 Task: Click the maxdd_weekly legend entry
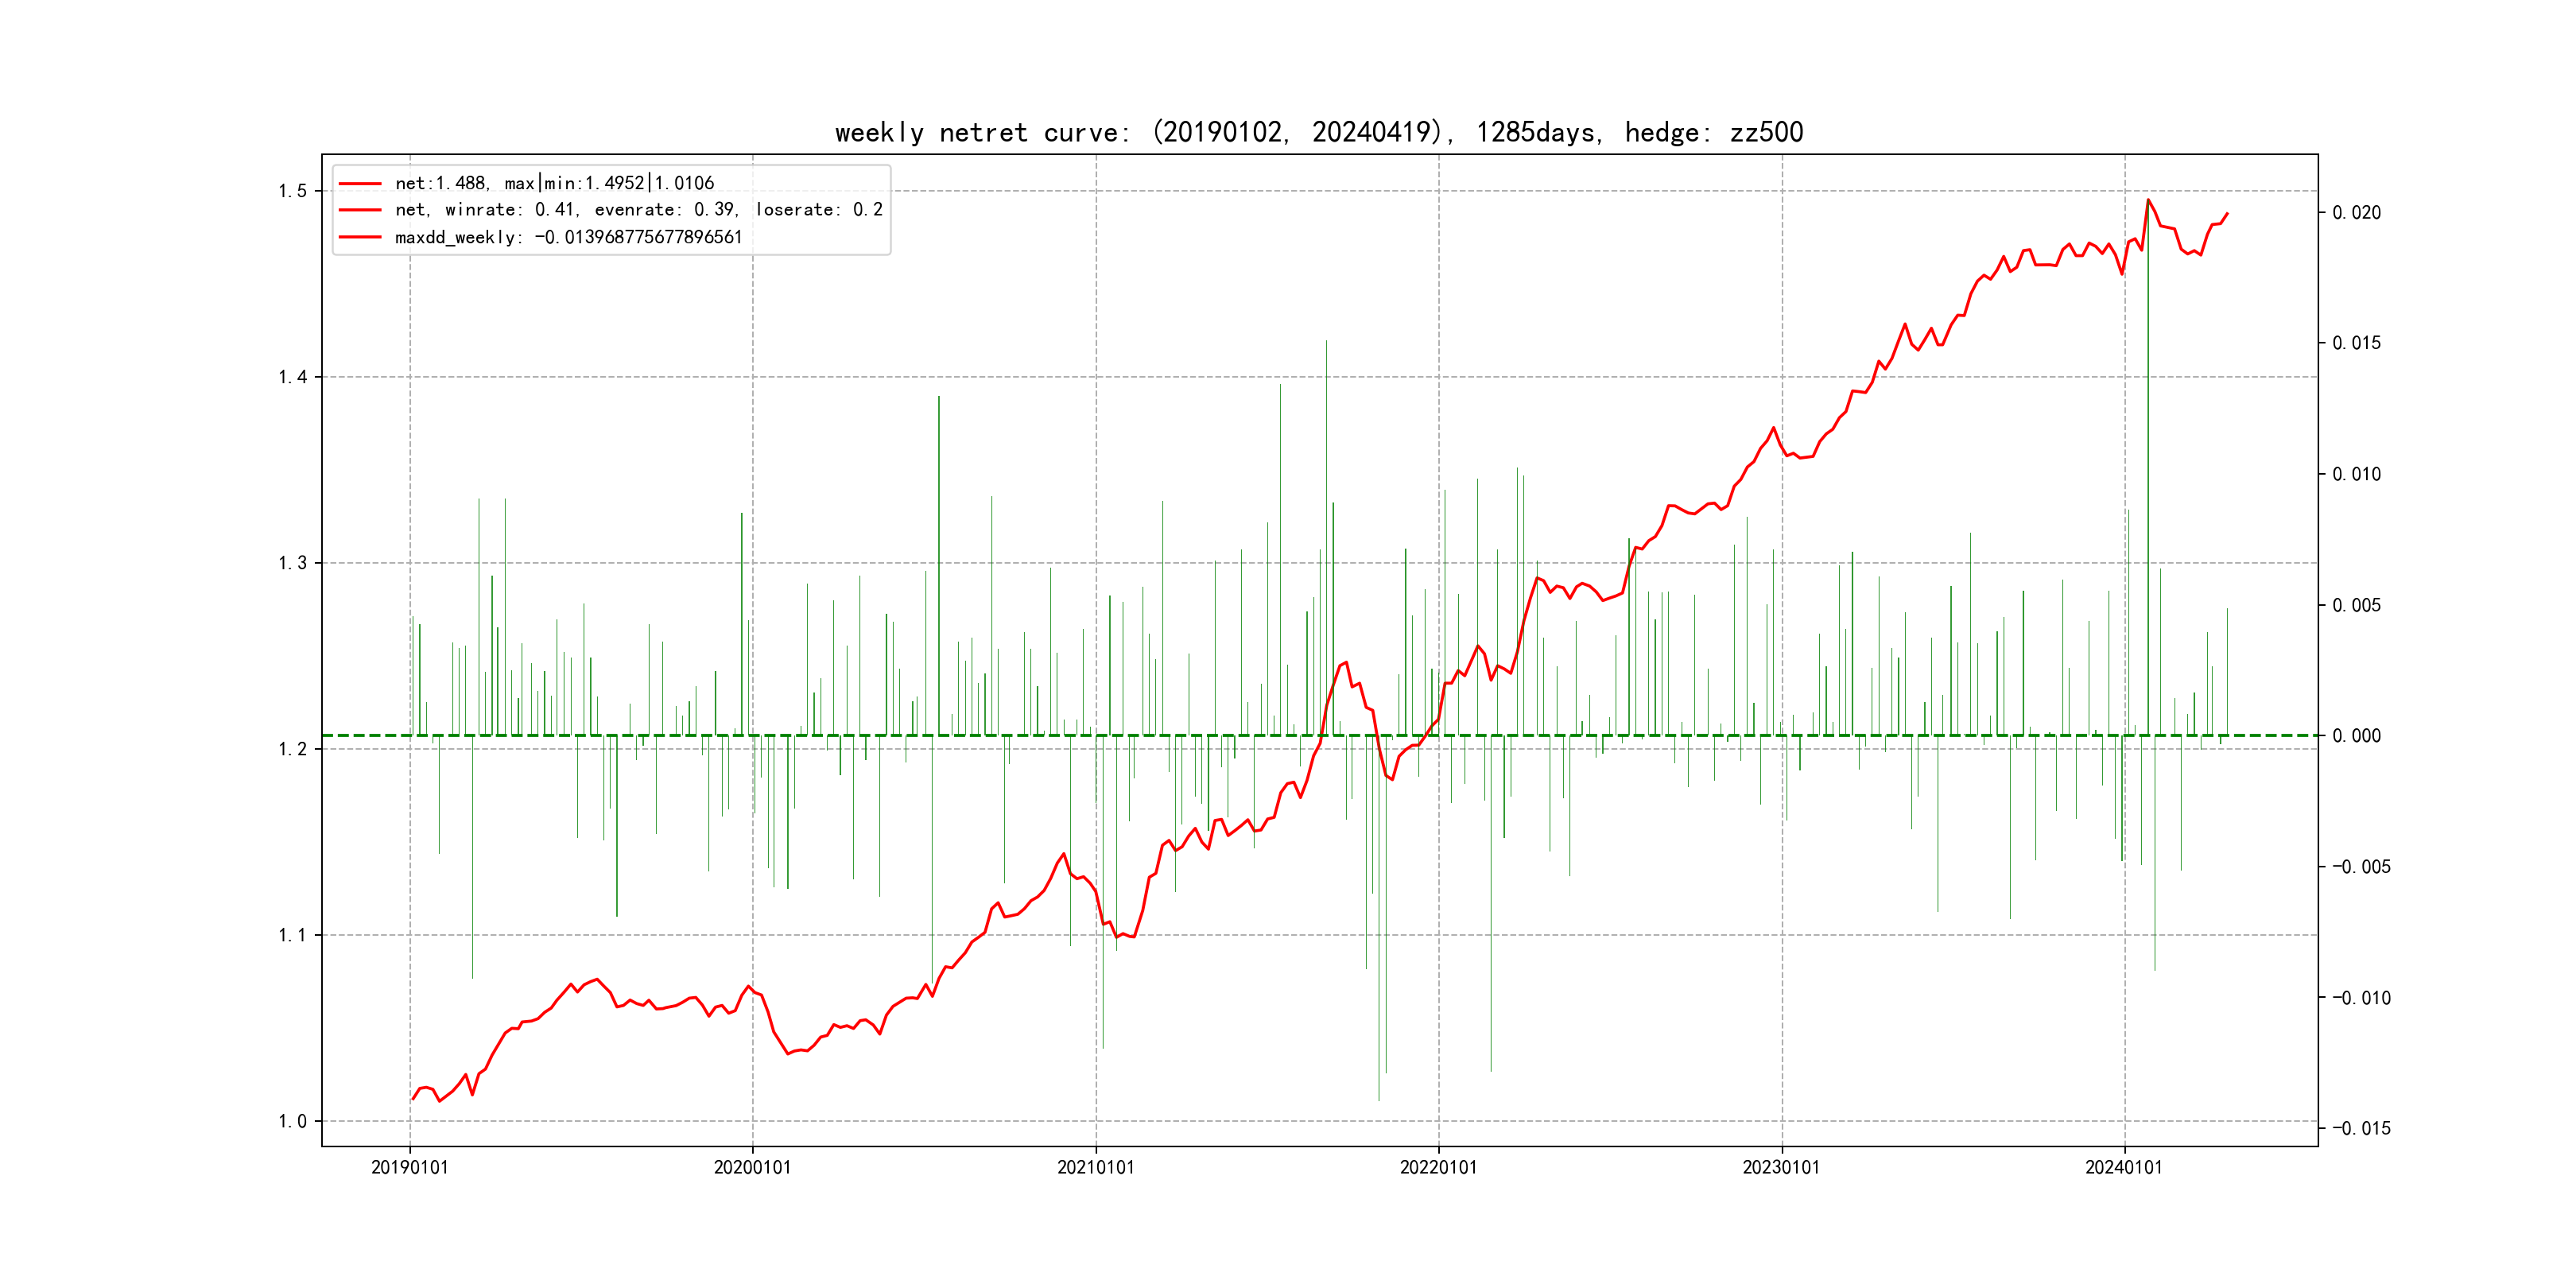(x=568, y=237)
